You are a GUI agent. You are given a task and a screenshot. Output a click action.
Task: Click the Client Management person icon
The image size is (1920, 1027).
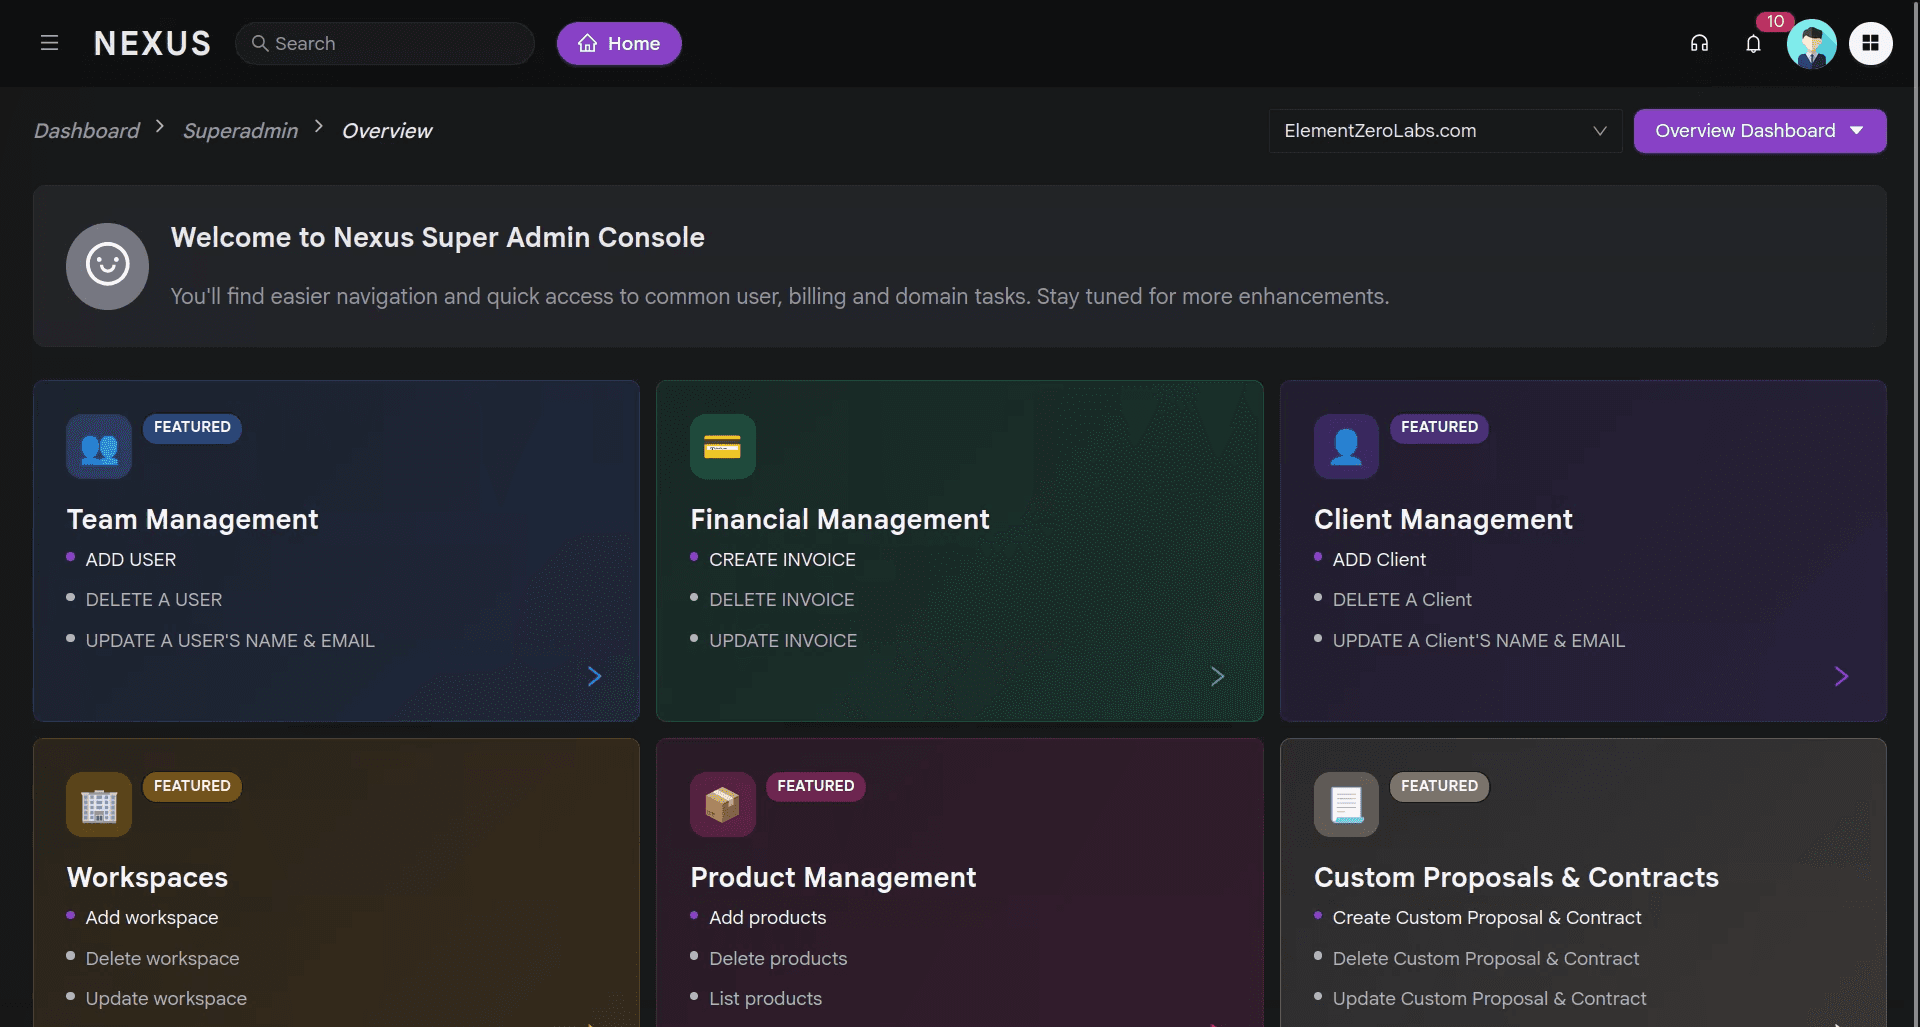pyautogui.click(x=1346, y=446)
